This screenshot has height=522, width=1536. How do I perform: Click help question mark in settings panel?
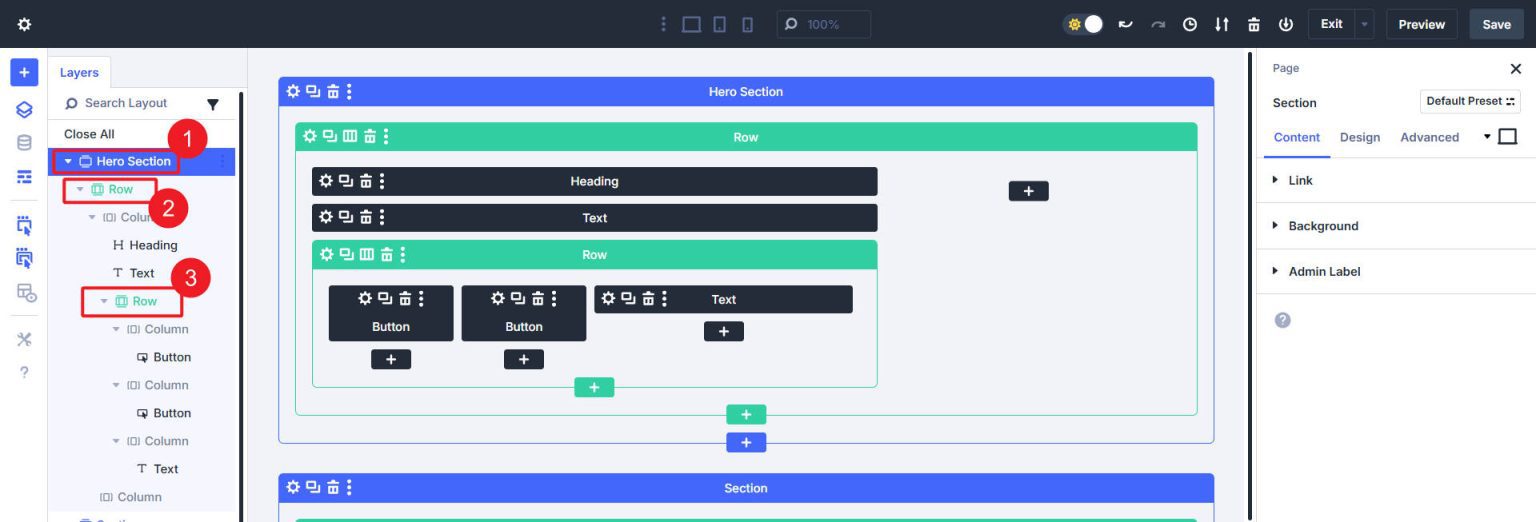coord(1283,320)
